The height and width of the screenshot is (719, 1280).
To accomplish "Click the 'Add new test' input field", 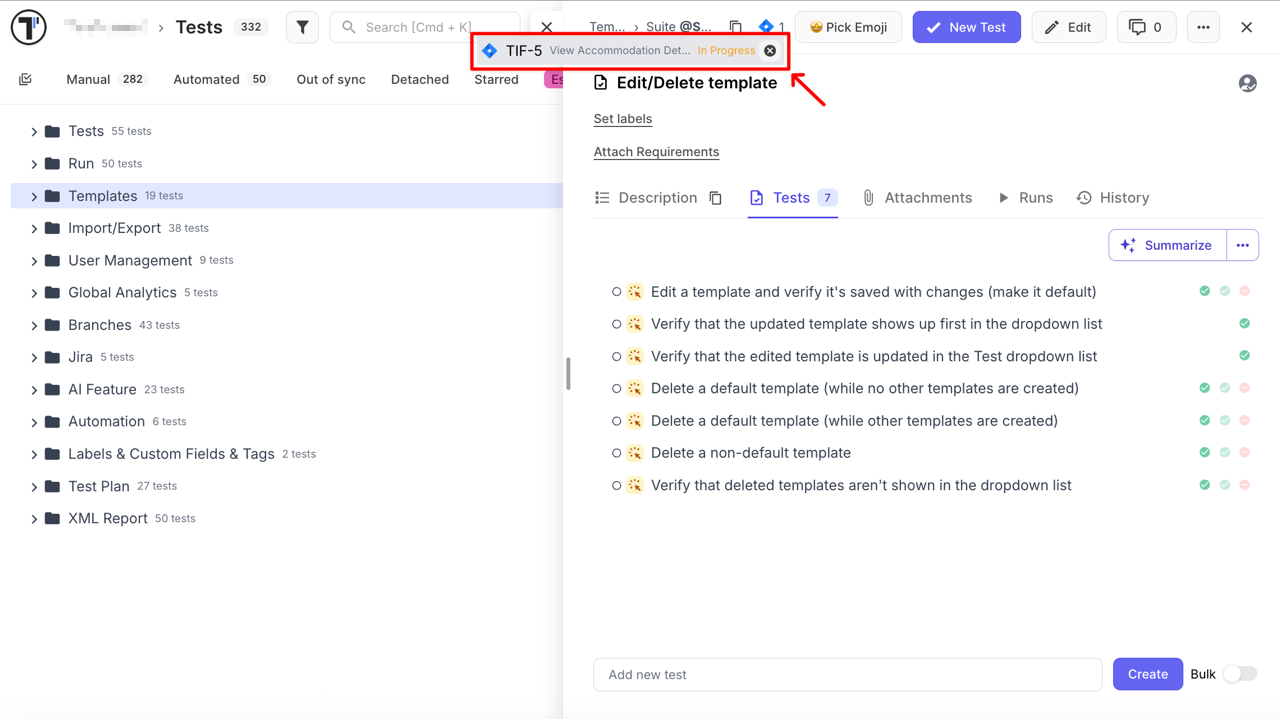I will pyautogui.click(x=847, y=674).
